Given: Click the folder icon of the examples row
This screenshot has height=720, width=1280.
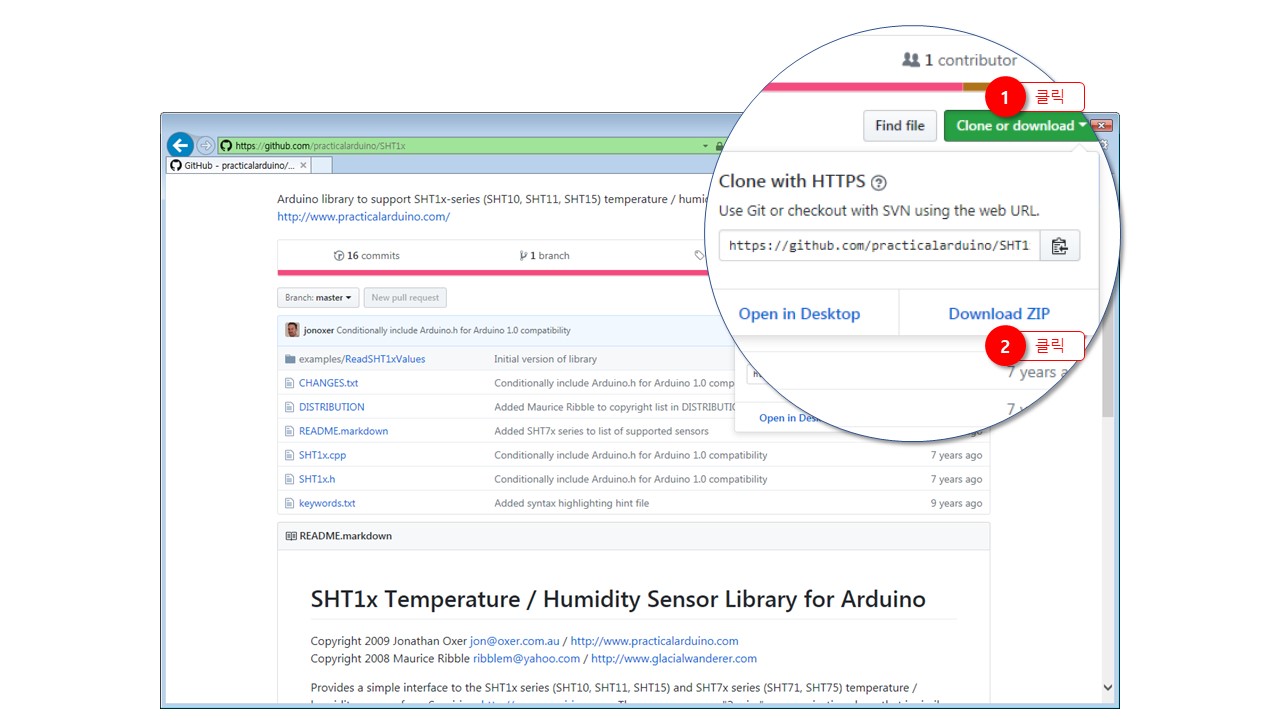Looking at the screenshot, I should pos(290,359).
